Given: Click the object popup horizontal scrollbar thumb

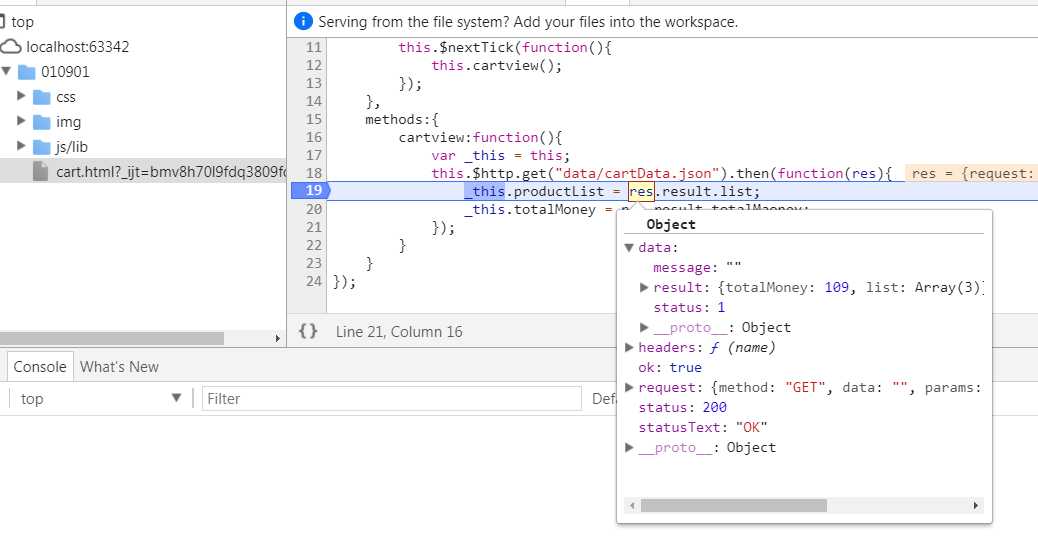Looking at the screenshot, I should tap(733, 506).
